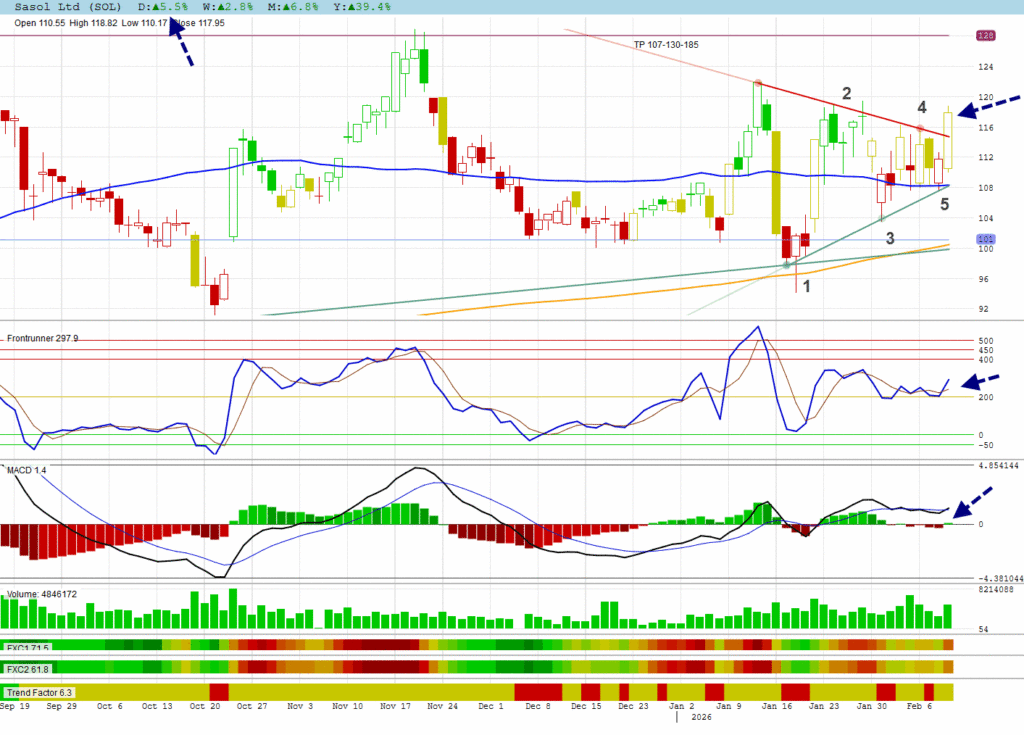
Task: Click the dashed arrow pointing at latest candle
Action: click(989, 105)
